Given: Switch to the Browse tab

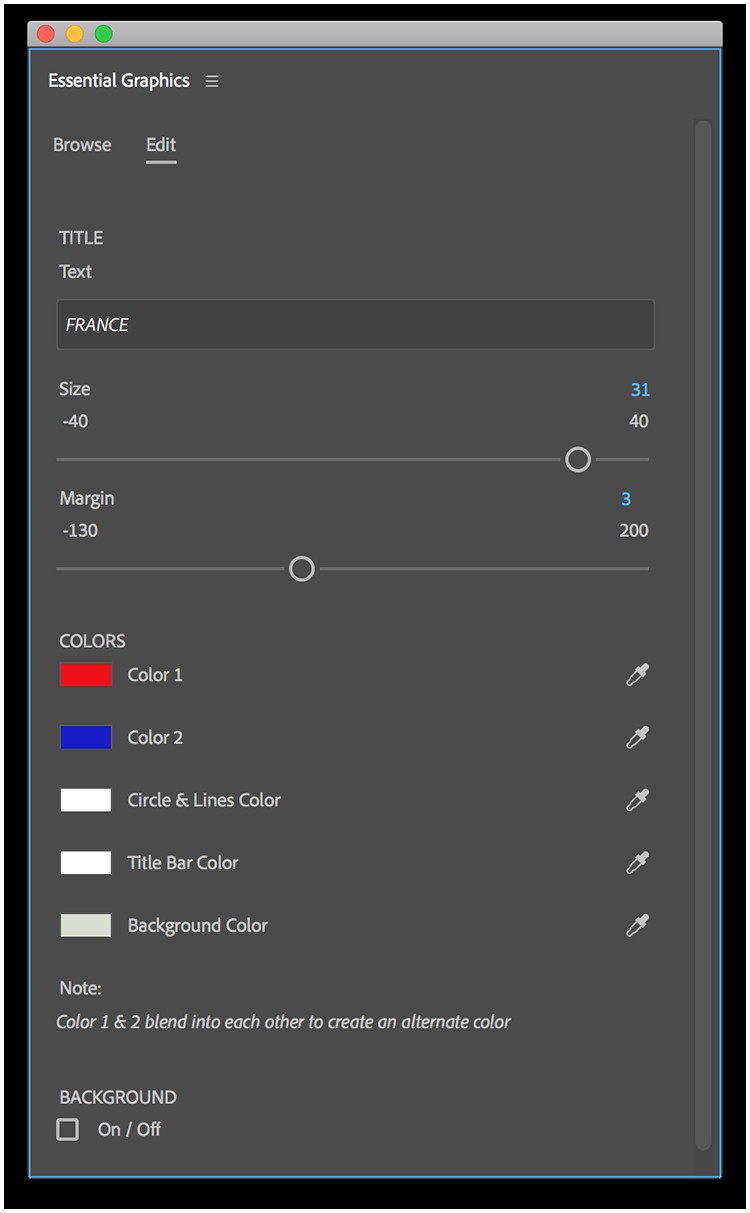Looking at the screenshot, I should [81, 145].
